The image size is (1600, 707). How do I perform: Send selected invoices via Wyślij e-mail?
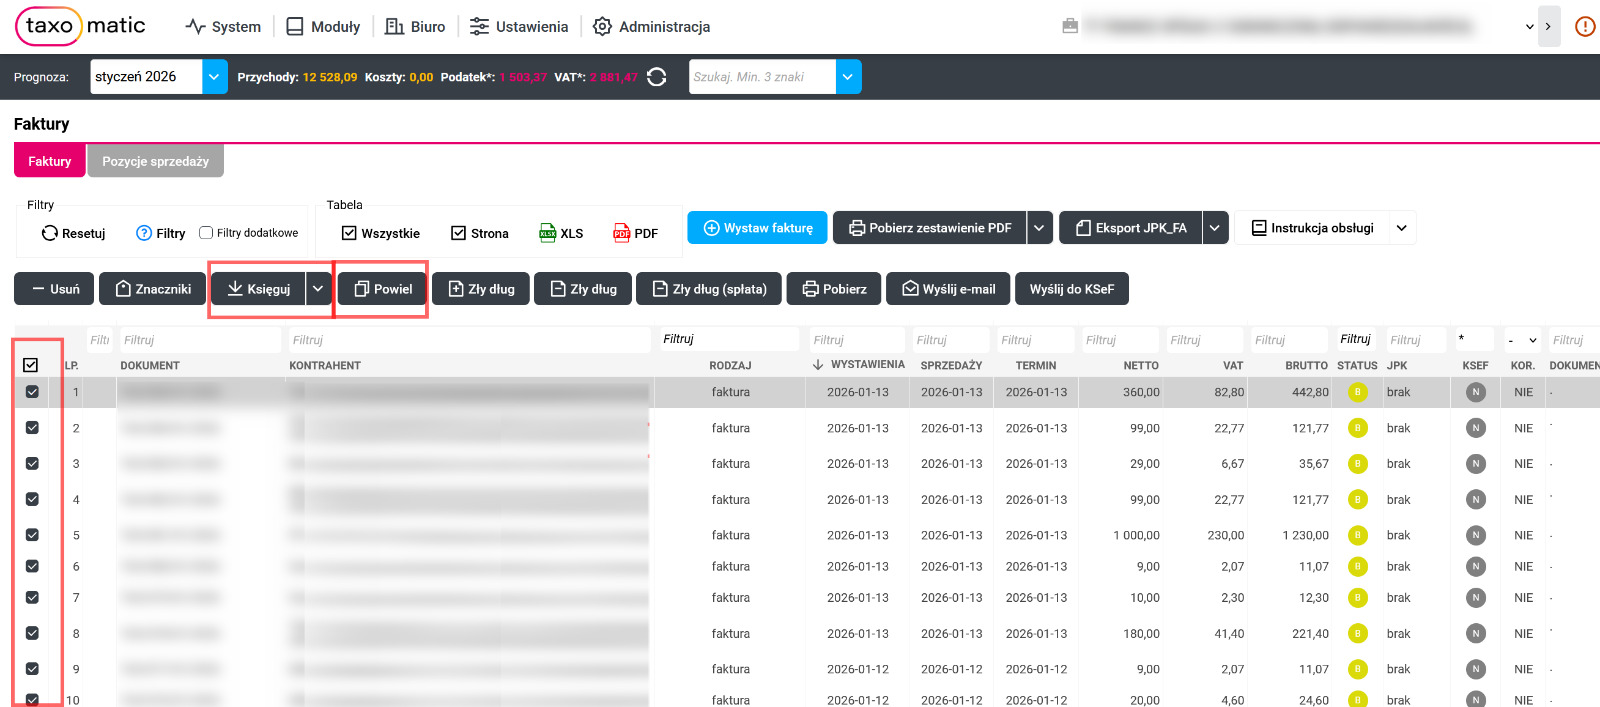[948, 289]
